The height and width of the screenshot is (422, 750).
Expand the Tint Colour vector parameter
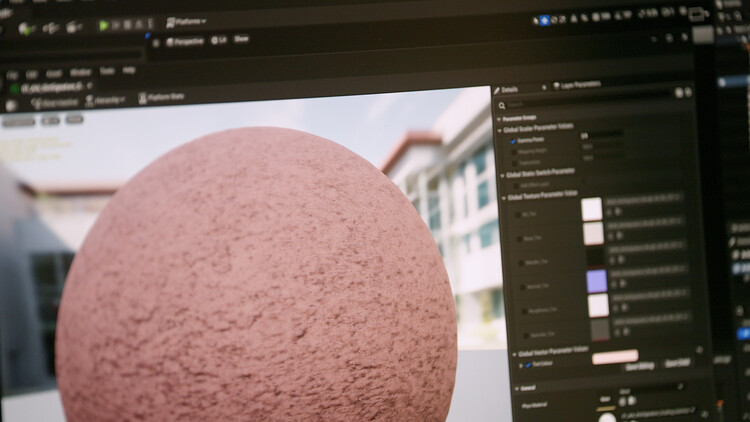[521, 366]
